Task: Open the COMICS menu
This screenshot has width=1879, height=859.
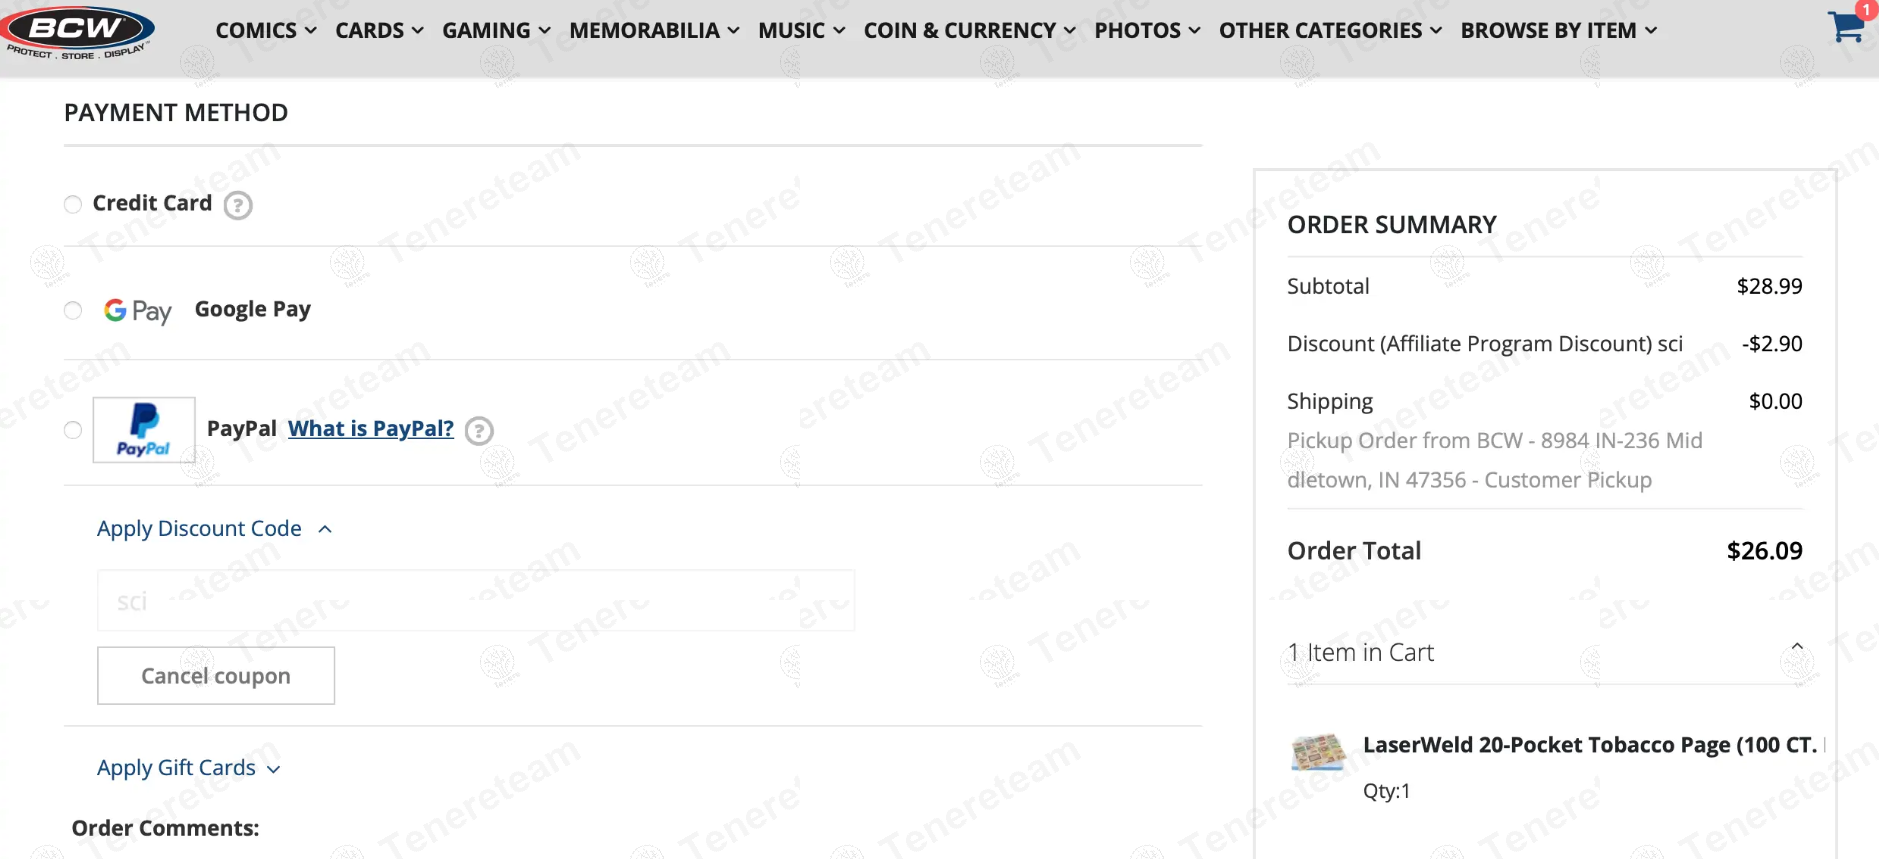Action: (x=266, y=31)
